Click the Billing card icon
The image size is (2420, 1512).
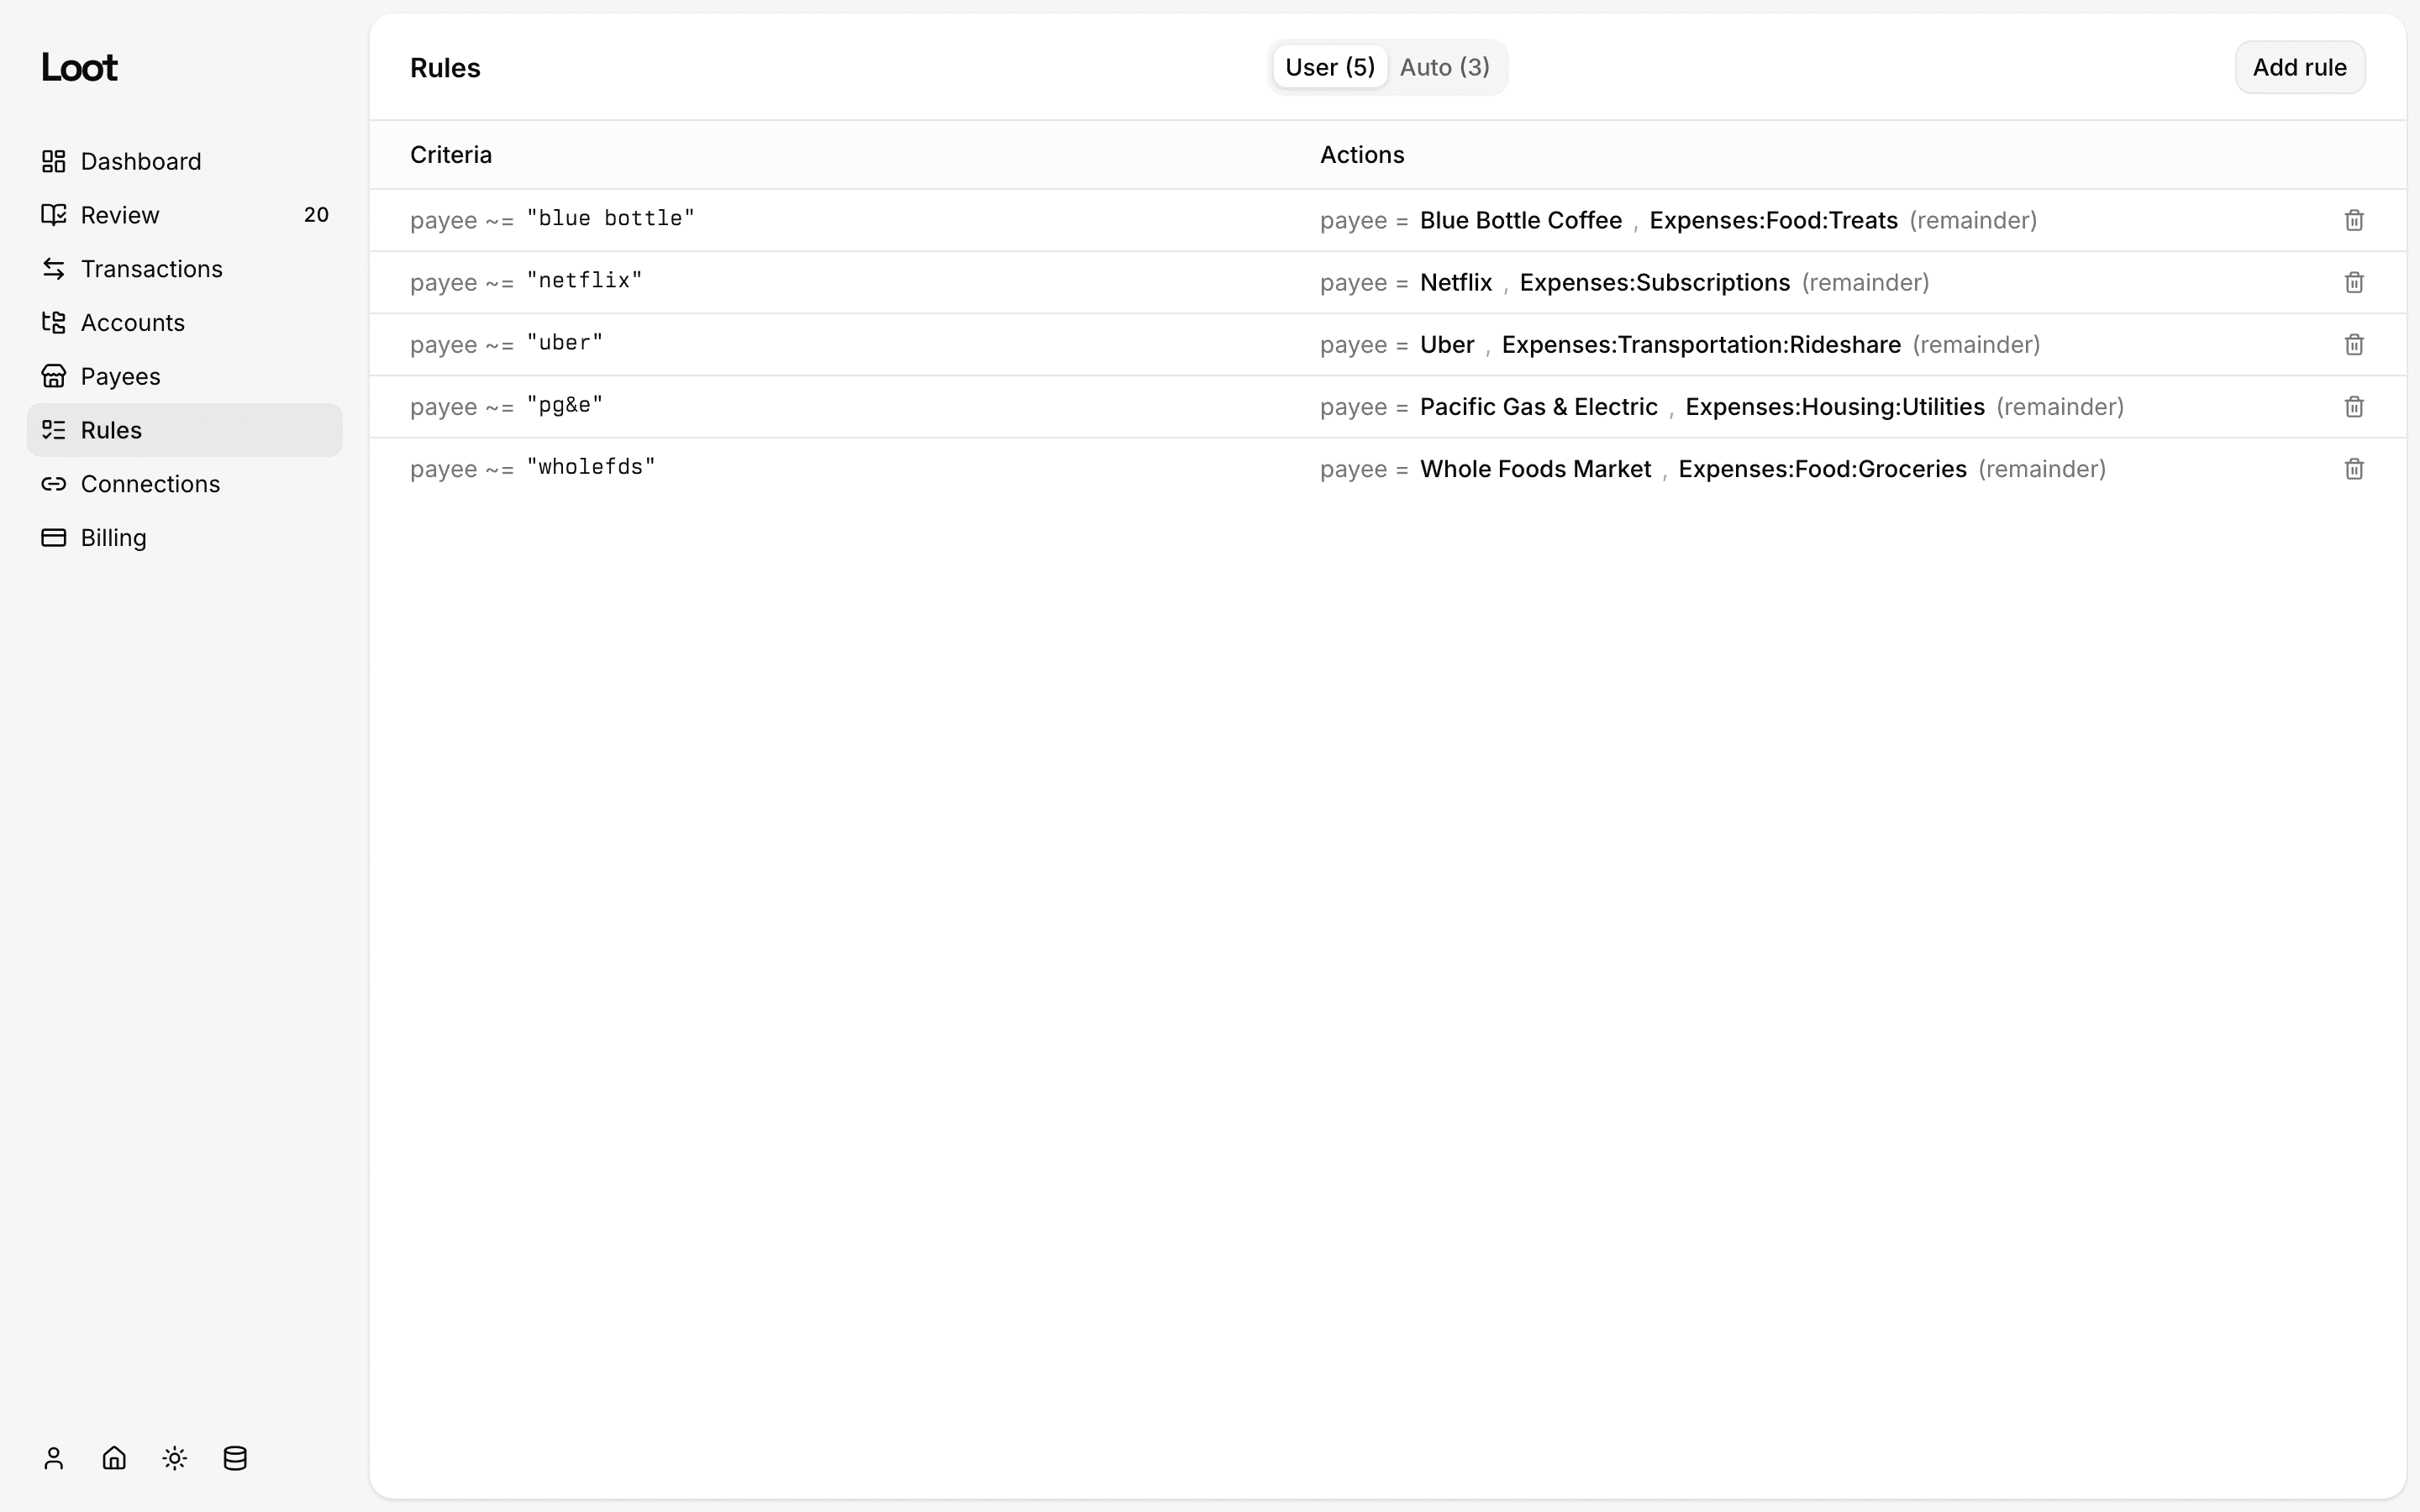point(53,538)
